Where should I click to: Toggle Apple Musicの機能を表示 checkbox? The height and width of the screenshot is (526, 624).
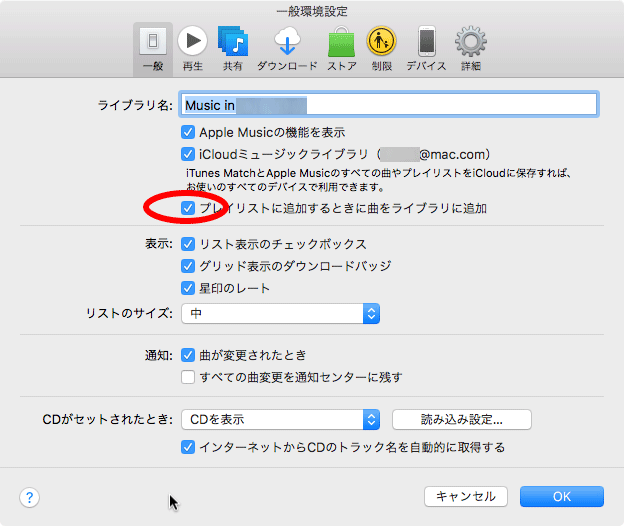click(x=188, y=132)
